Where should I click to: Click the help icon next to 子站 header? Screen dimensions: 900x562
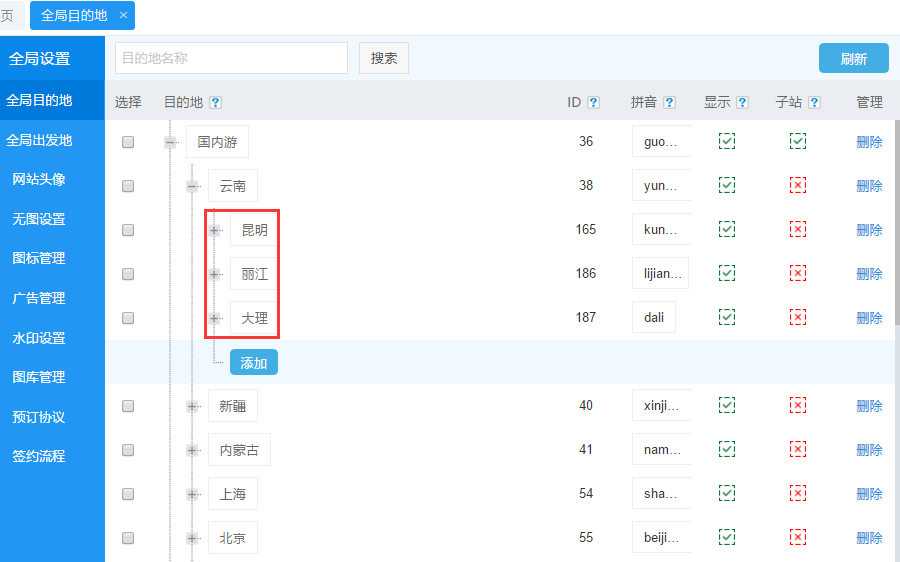[x=814, y=102]
